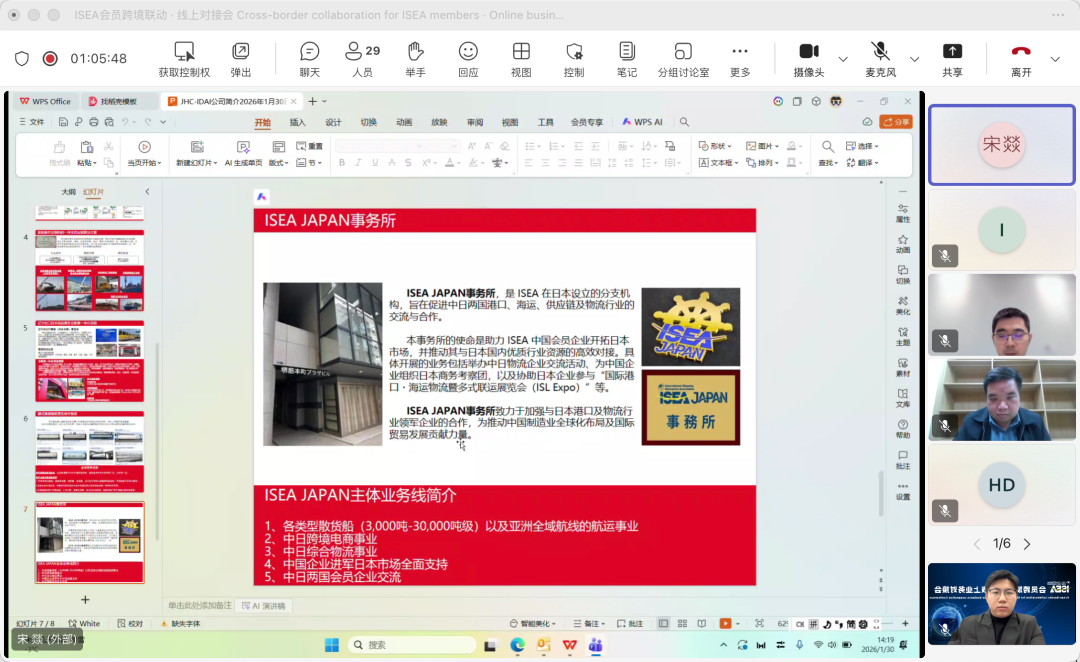Click the orange 分享 share button in WPS
Viewport: 1080px width, 662px height.
pyautogui.click(x=896, y=122)
